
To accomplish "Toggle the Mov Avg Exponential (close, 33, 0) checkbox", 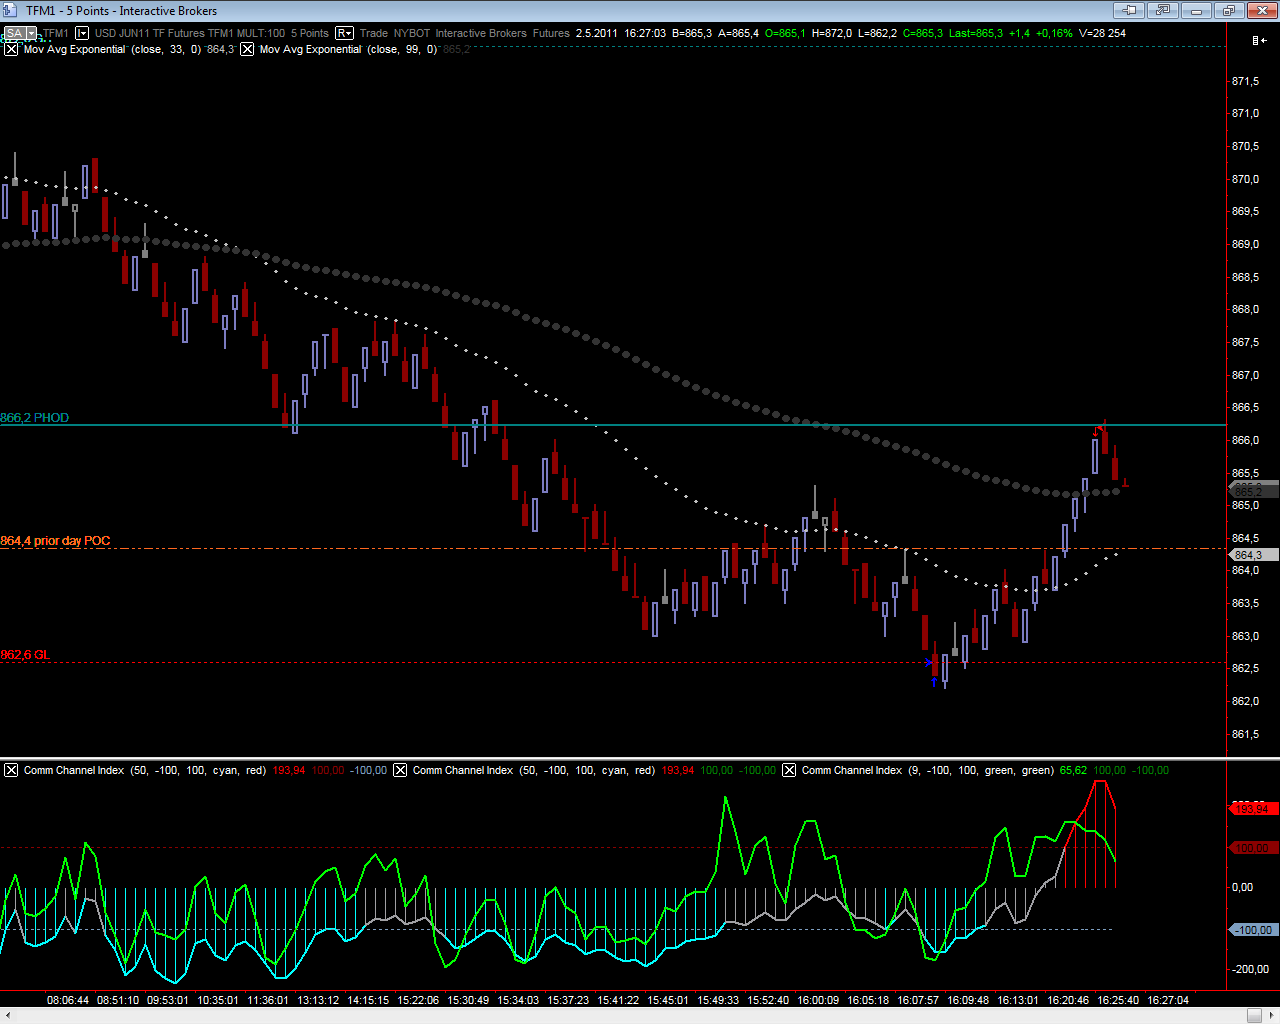I will pyautogui.click(x=11, y=48).
